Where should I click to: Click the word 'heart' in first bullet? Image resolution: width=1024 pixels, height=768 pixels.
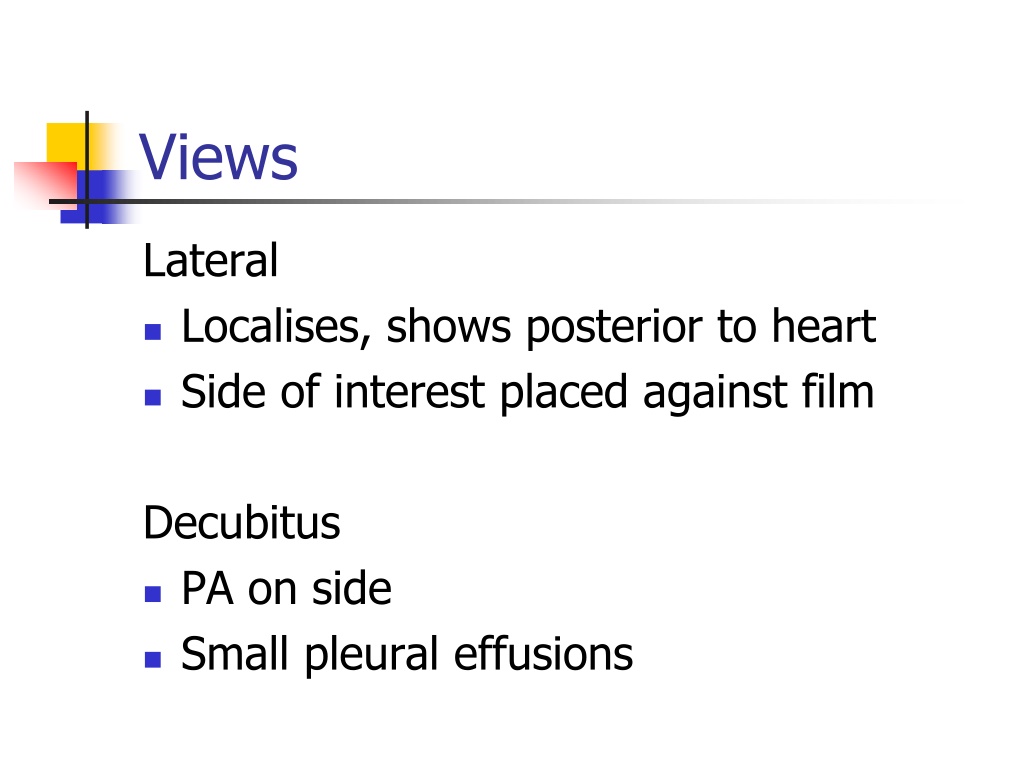coord(824,326)
